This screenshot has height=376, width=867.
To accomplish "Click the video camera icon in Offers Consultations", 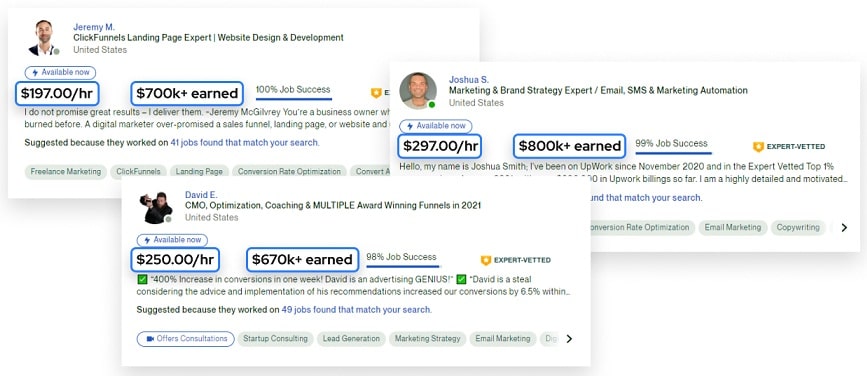I will point(149,338).
